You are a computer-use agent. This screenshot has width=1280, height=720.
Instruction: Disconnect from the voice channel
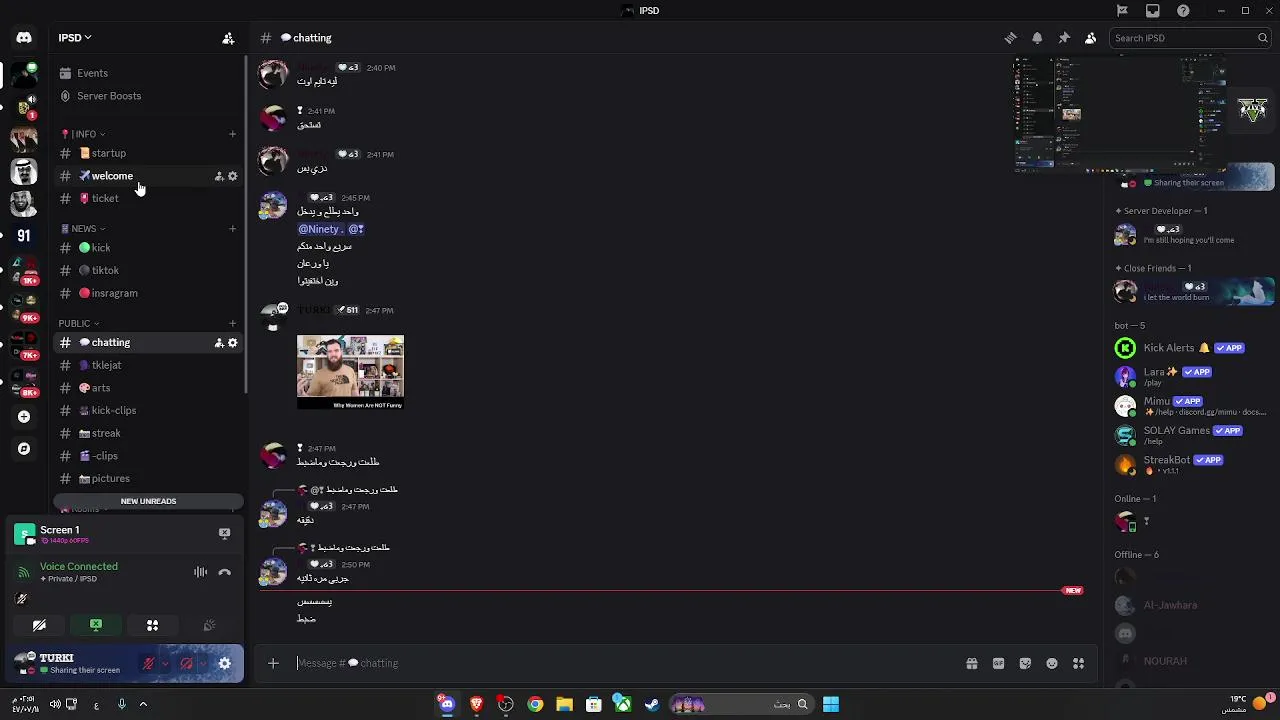coord(225,572)
